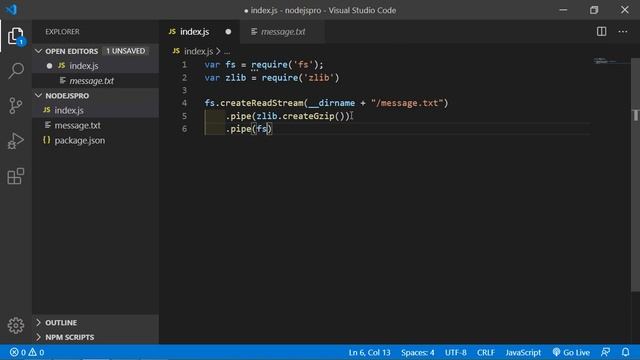Click the createReadStream code on line 4
640x360 pixels.
tap(261, 103)
